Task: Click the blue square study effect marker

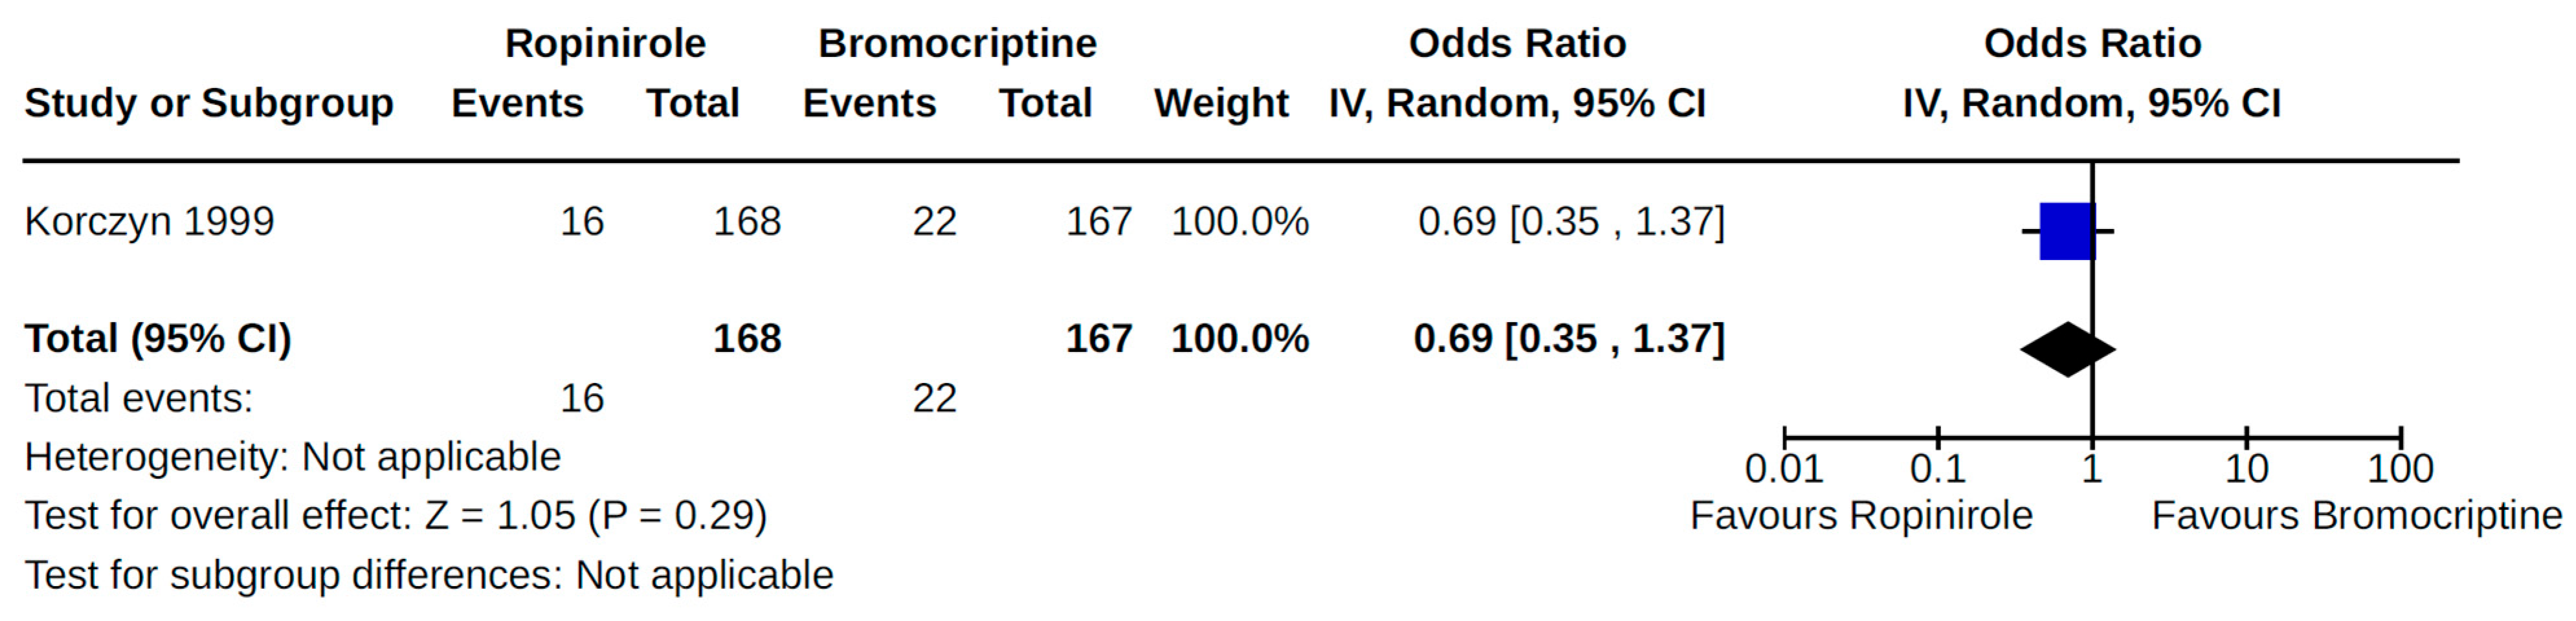Action: coord(2066,231)
